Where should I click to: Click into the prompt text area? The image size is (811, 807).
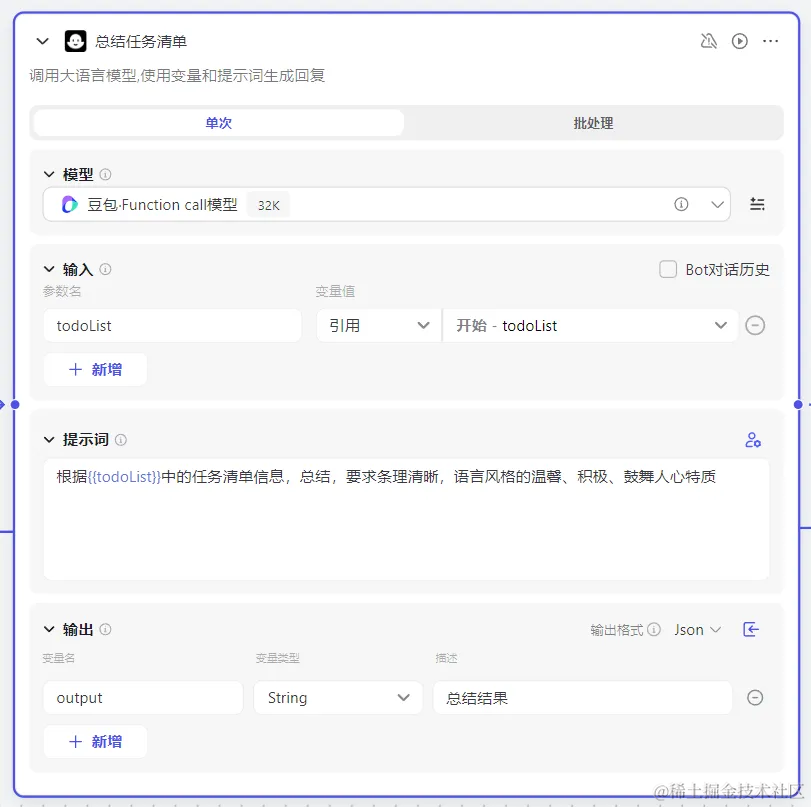[406, 519]
